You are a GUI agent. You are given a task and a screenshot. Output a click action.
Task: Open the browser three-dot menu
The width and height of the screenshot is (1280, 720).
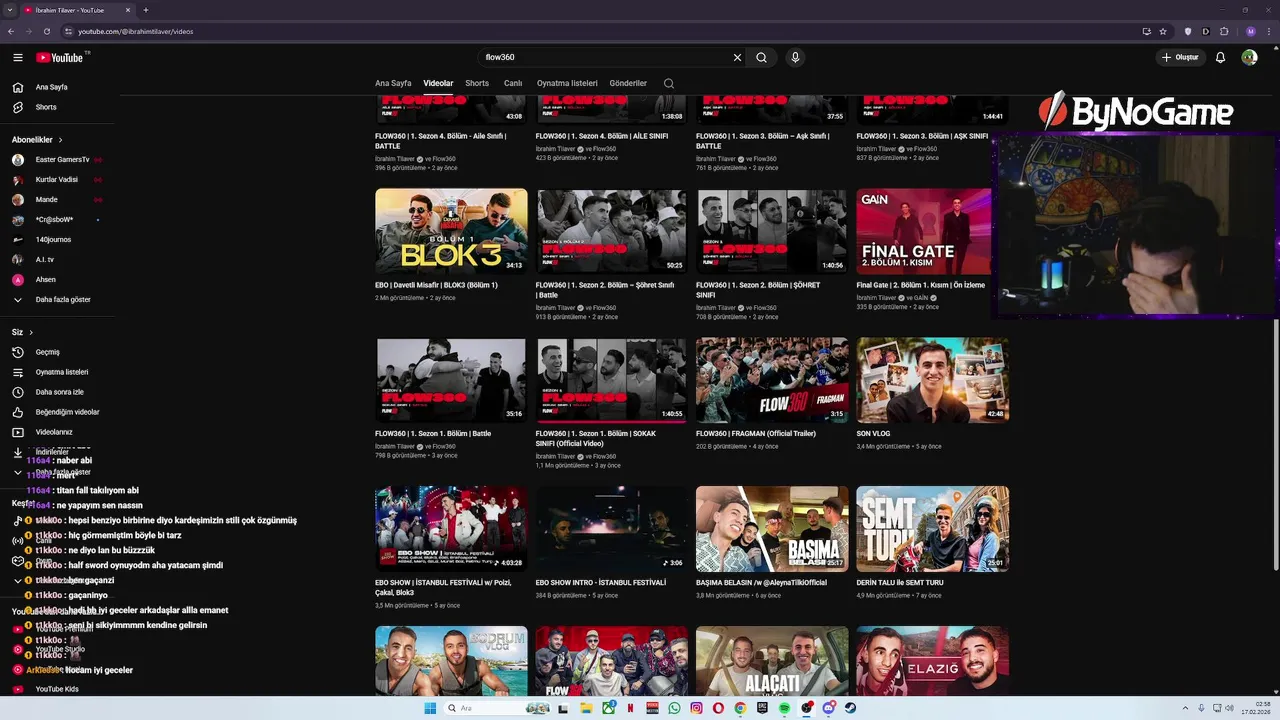pos(1268,31)
